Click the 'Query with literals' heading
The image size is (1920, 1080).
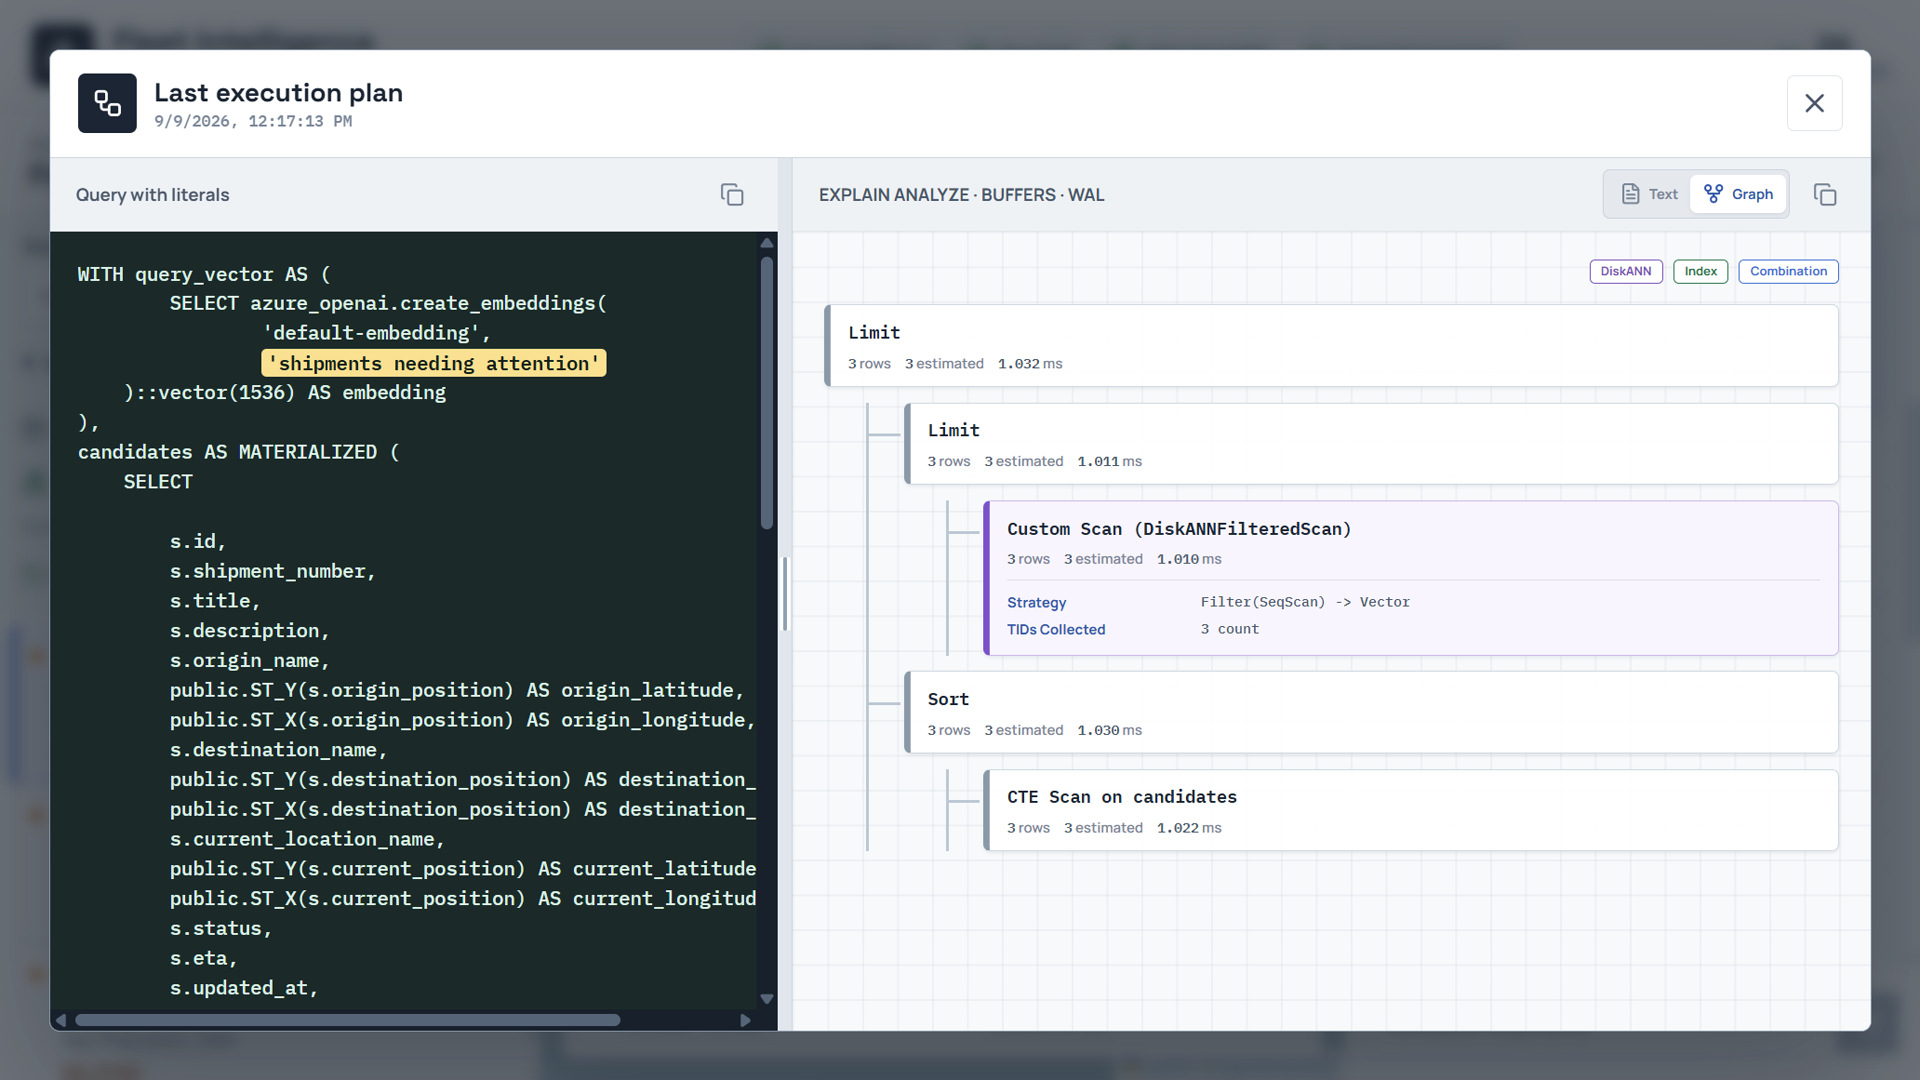tap(153, 195)
